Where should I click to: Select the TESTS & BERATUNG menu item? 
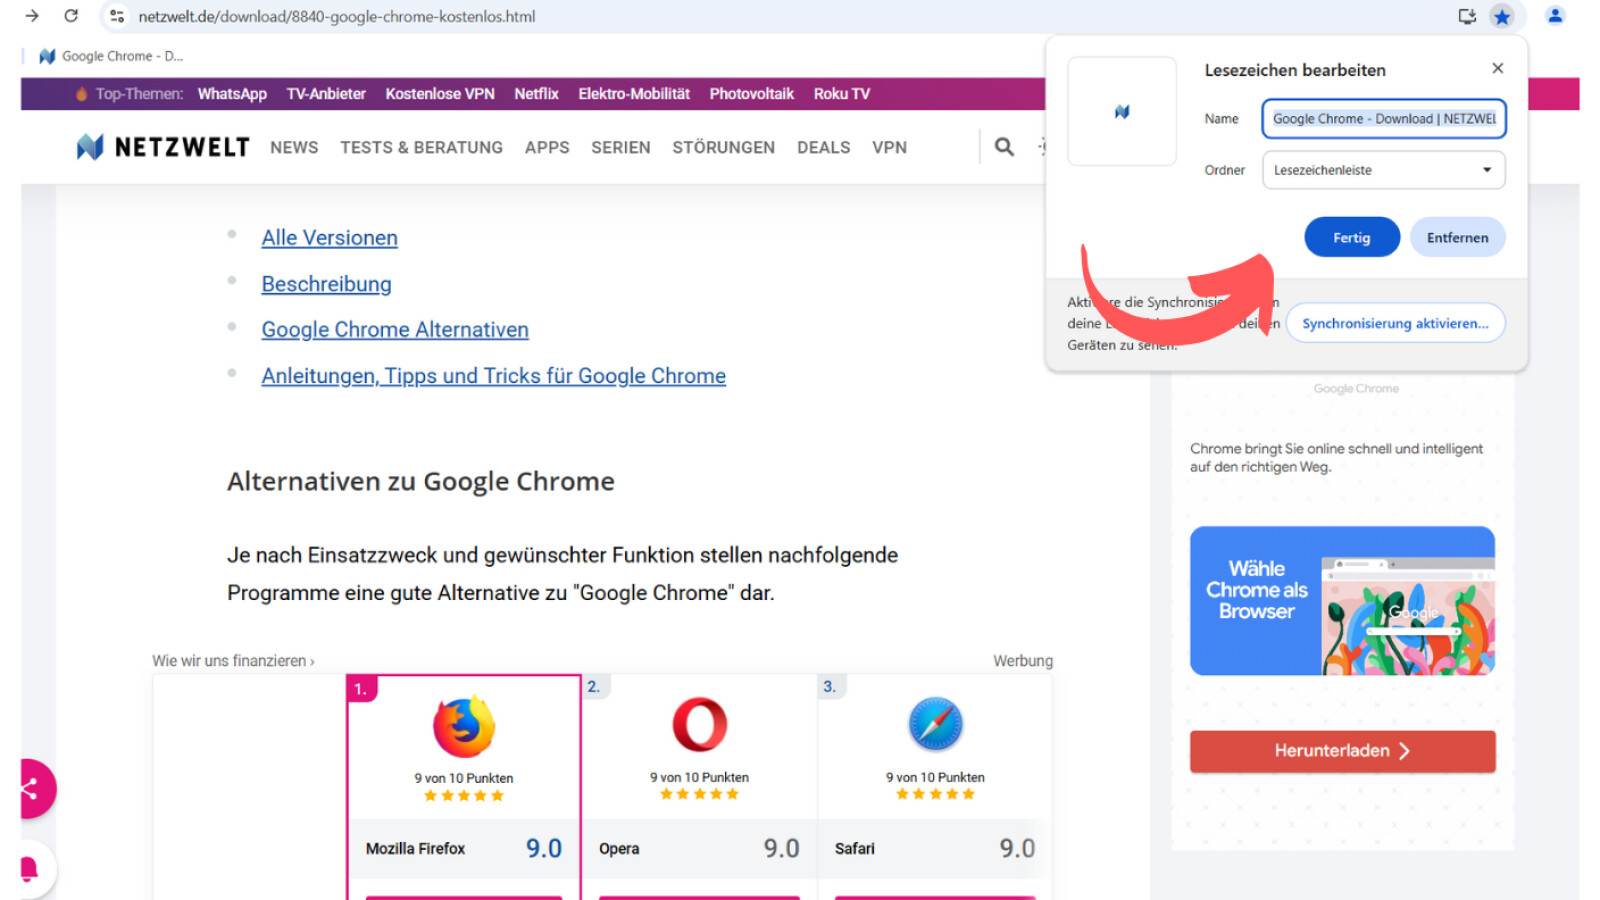coord(421,147)
